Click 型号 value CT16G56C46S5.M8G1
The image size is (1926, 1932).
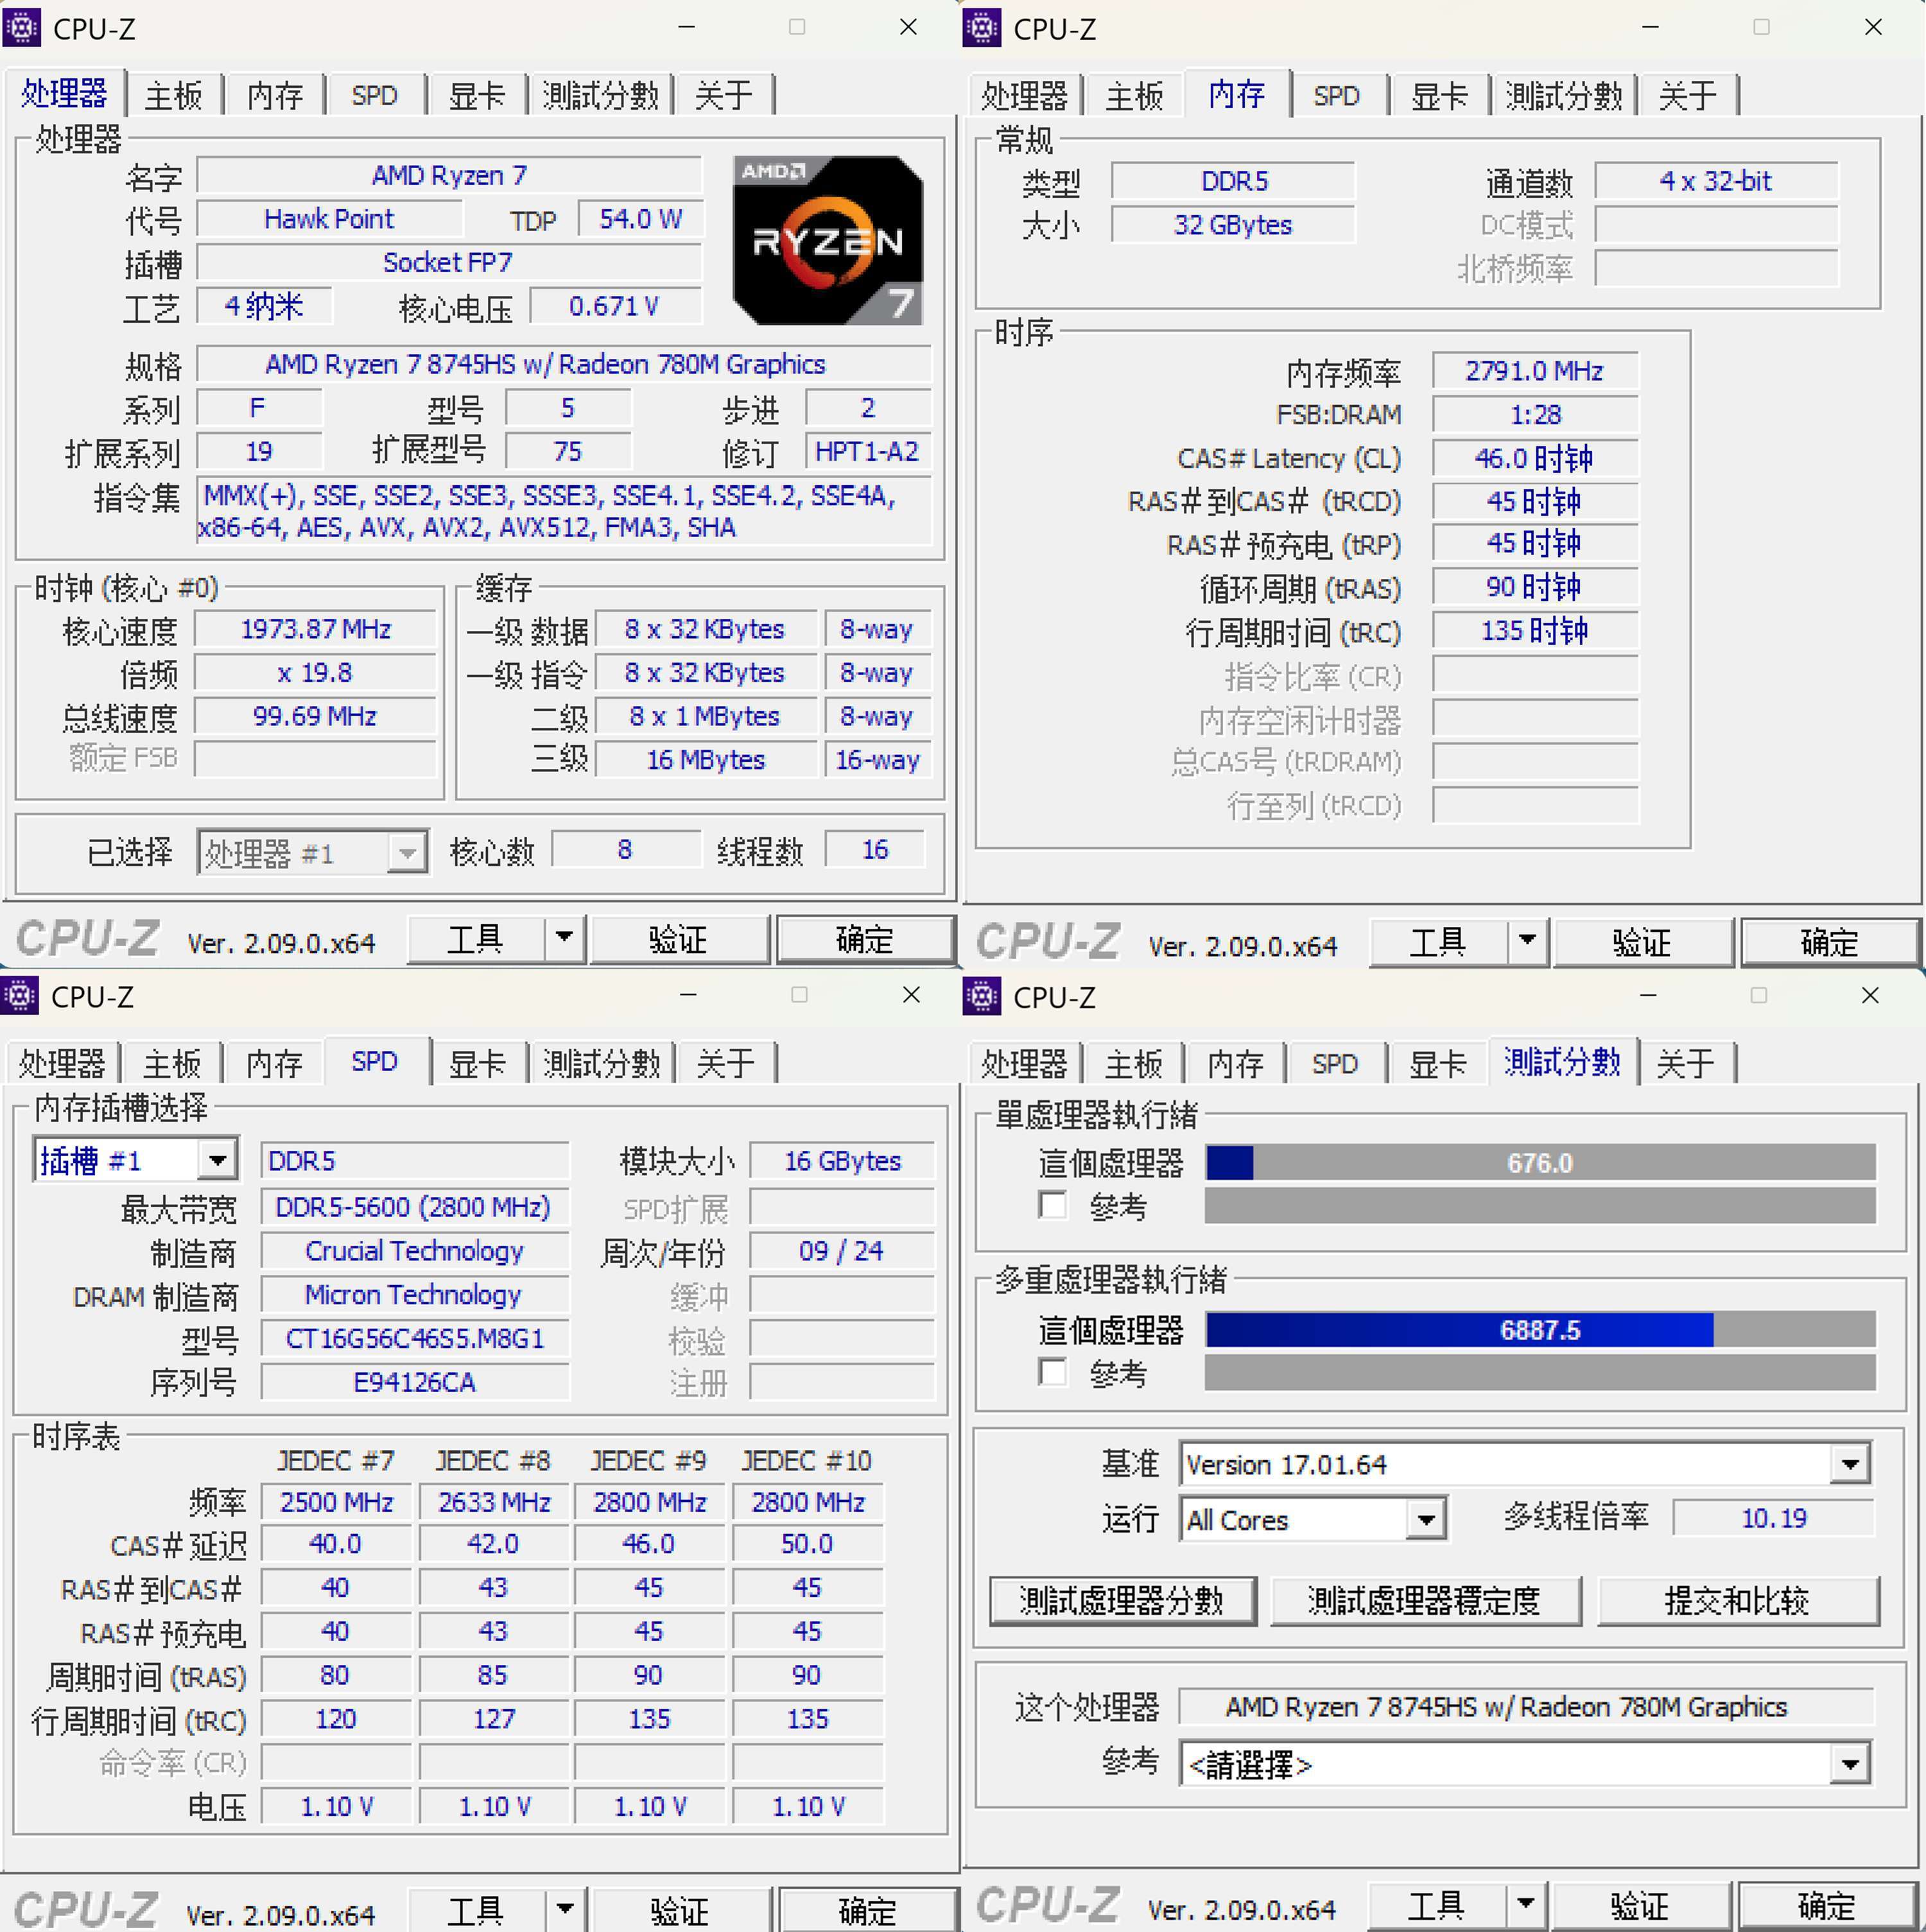pyautogui.click(x=415, y=1338)
